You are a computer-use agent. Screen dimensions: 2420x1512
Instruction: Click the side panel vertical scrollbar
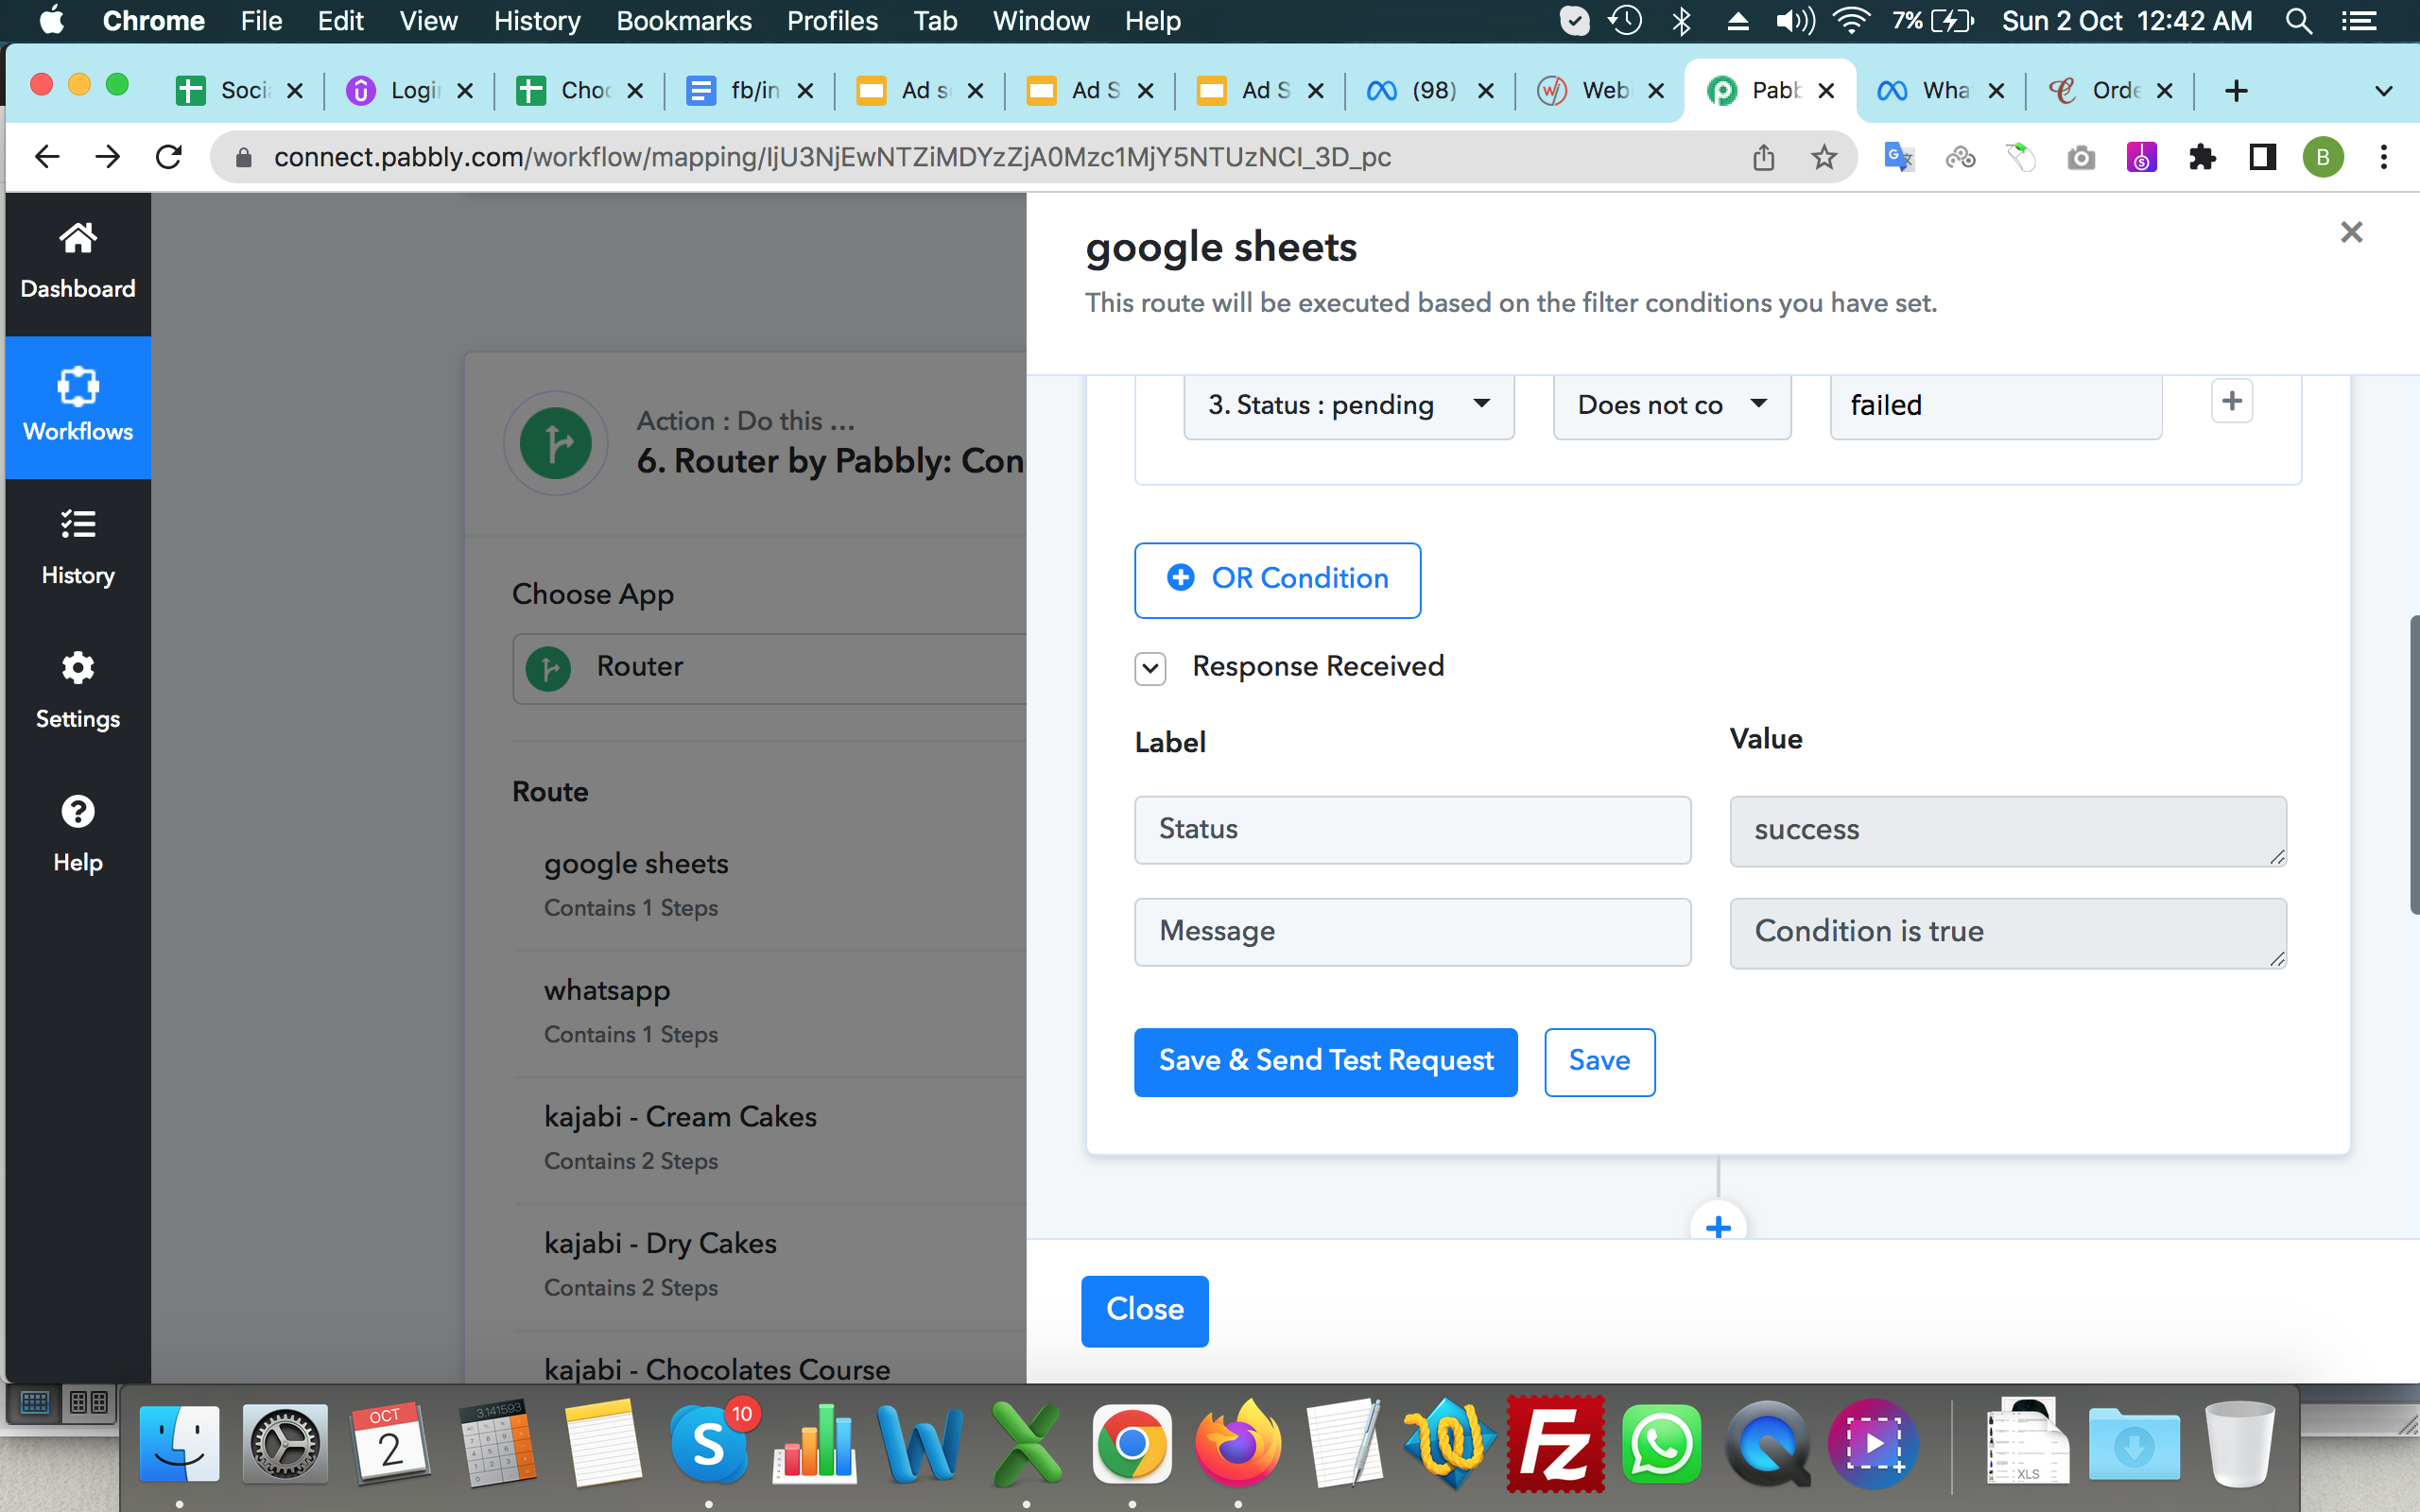[2413, 765]
